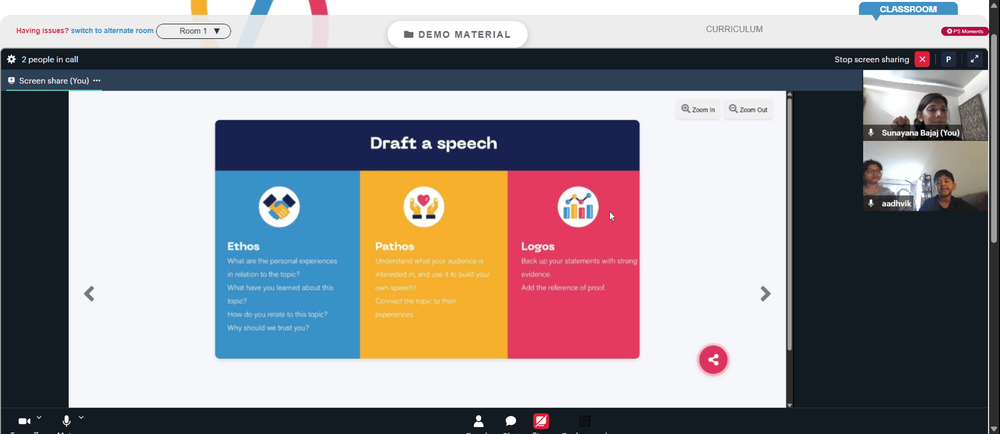
Task: Open the DEMO MATERIAL tab
Action: [x=457, y=34]
